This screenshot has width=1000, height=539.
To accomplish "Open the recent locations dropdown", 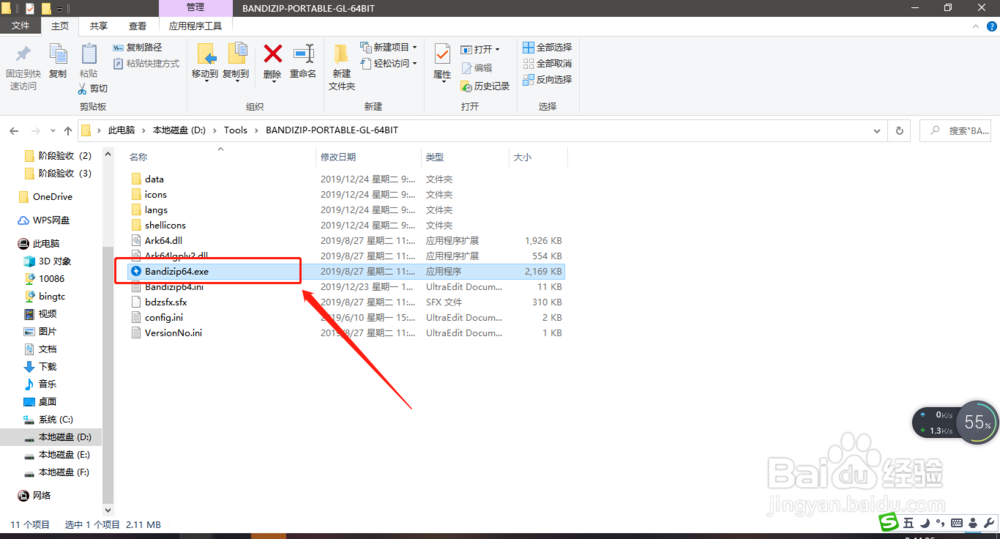I will (x=52, y=131).
